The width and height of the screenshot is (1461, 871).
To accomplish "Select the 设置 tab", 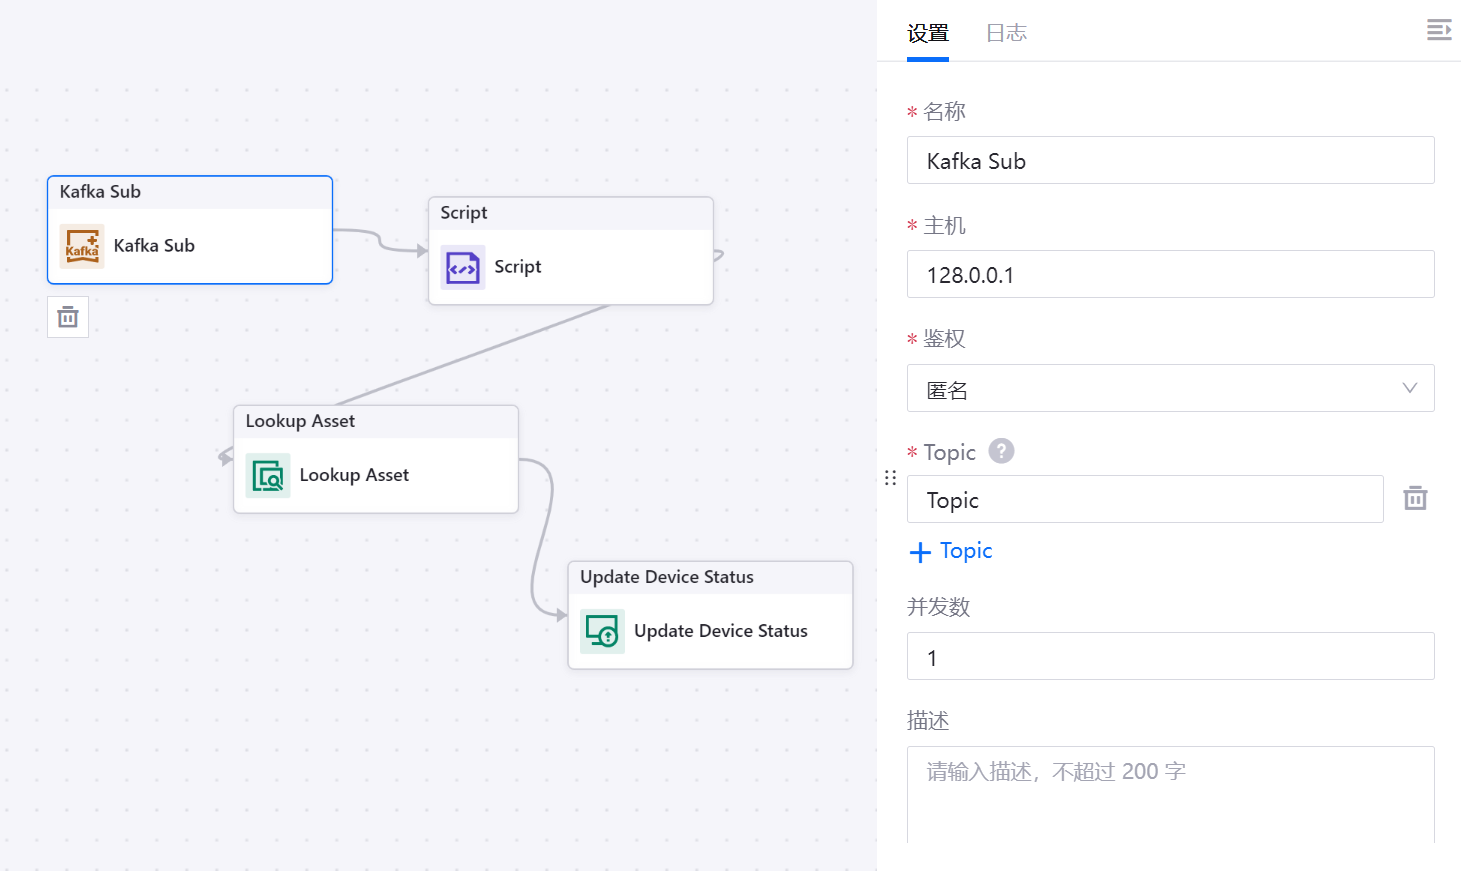I will click(x=927, y=33).
